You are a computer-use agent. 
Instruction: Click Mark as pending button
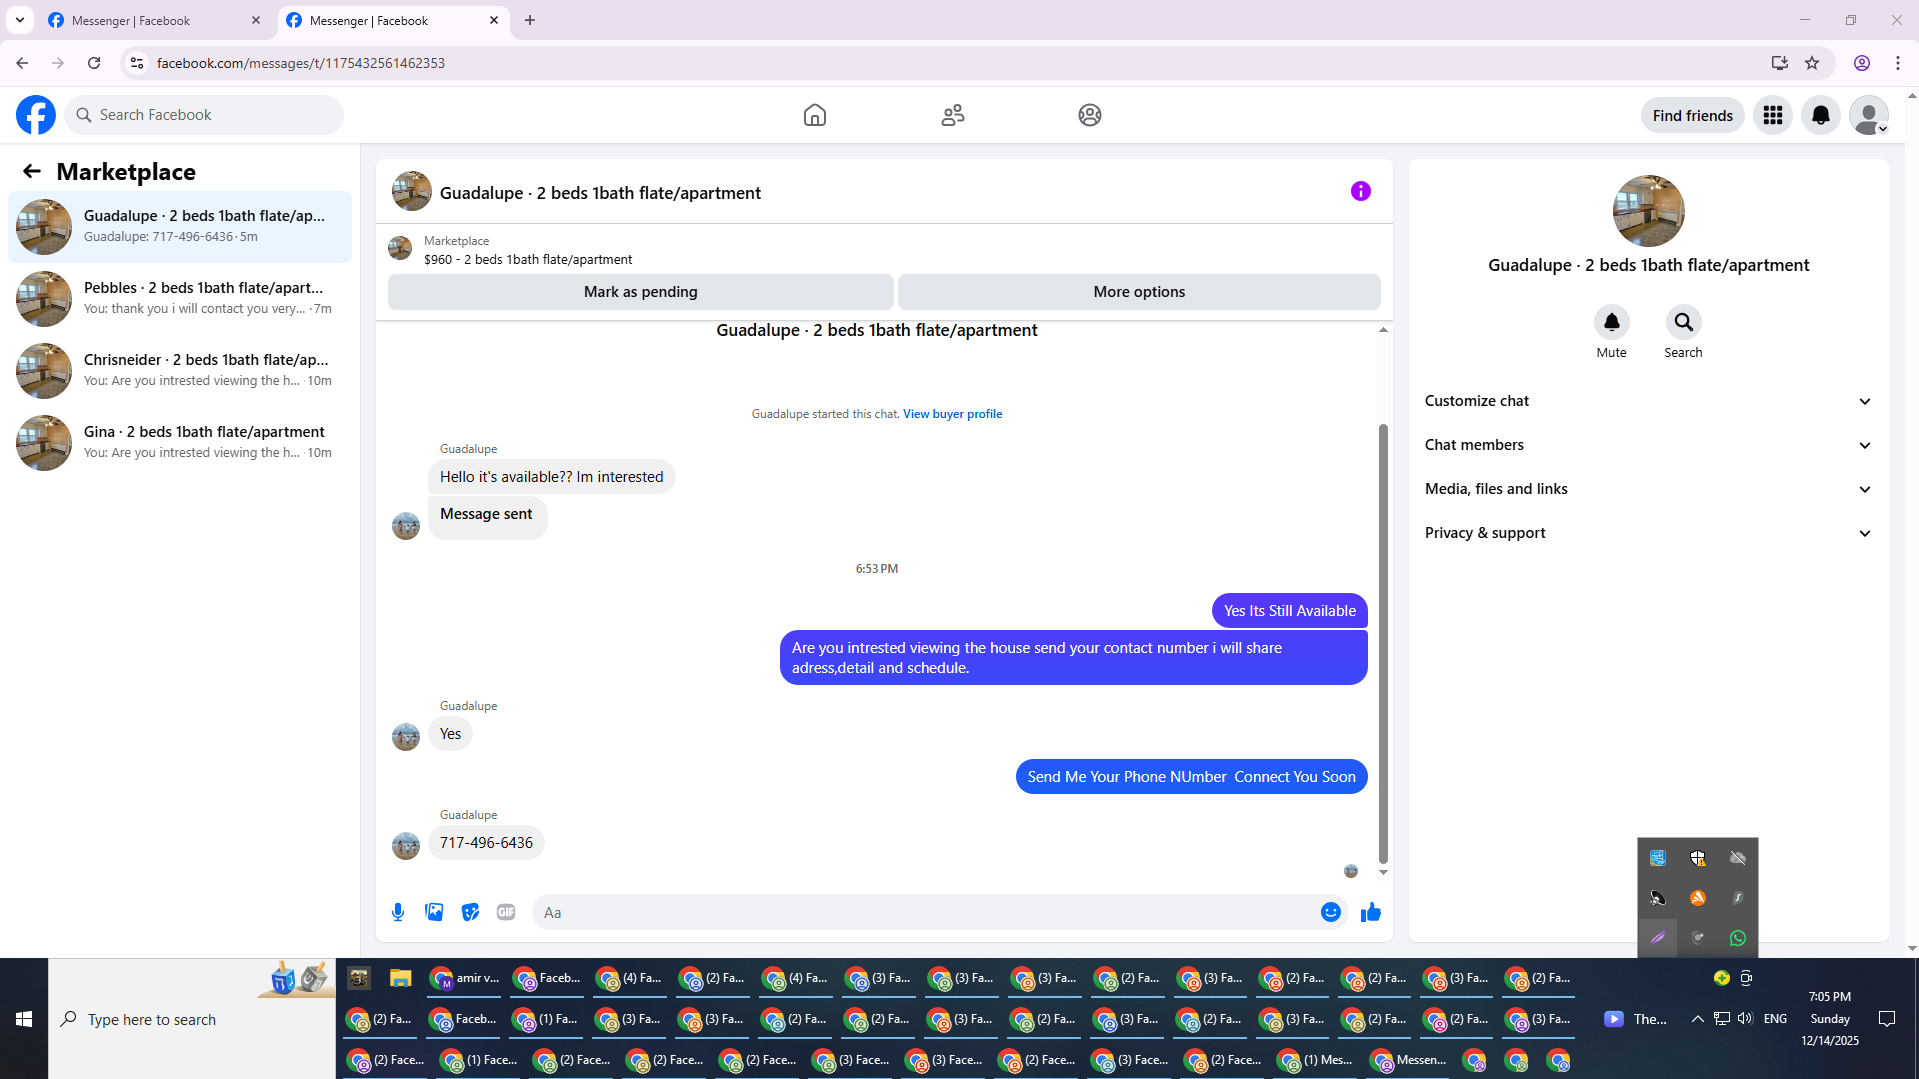coord(640,292)
